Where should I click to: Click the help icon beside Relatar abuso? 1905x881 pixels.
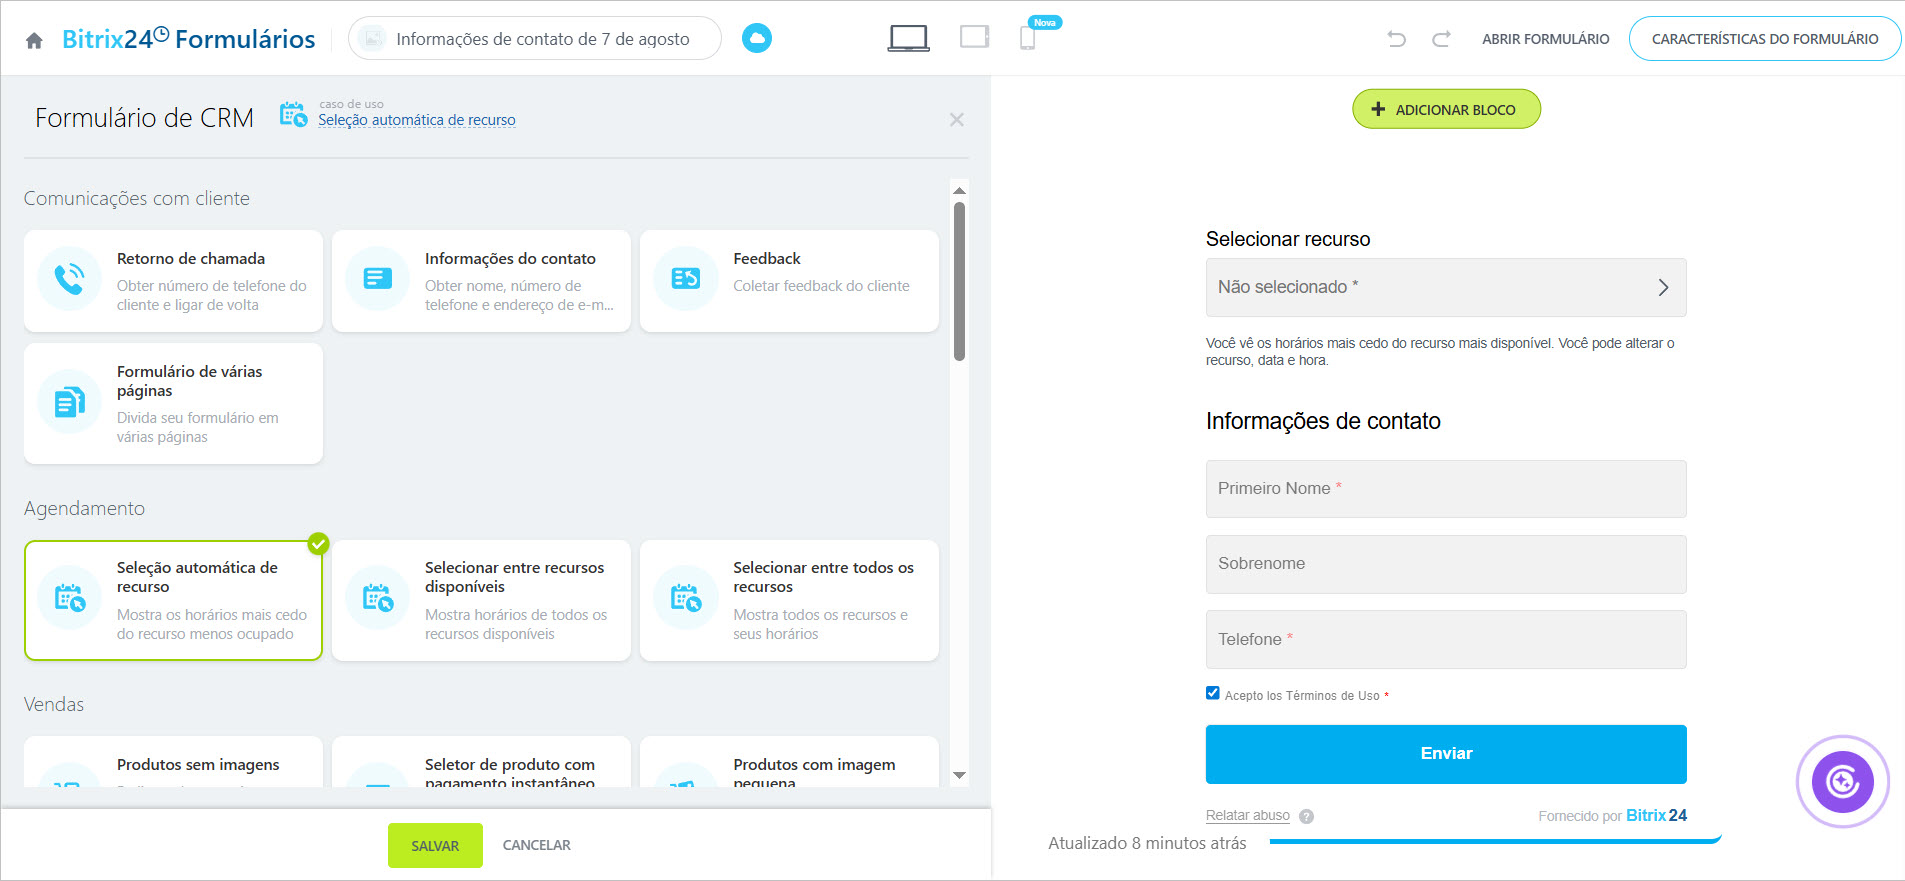(x=1306, y=816)
